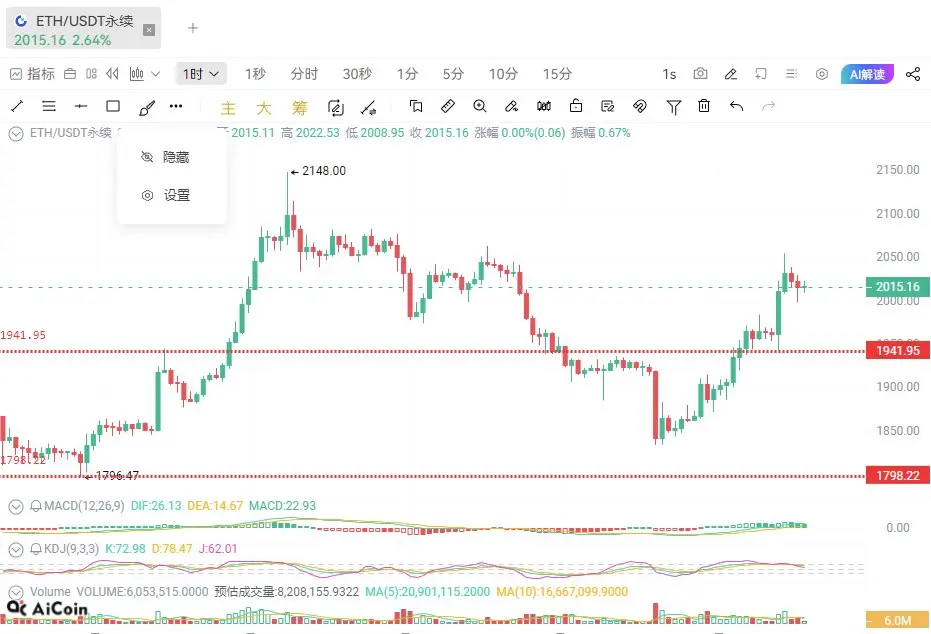Click the 主 main-force indicator icon

click(228, 107)
